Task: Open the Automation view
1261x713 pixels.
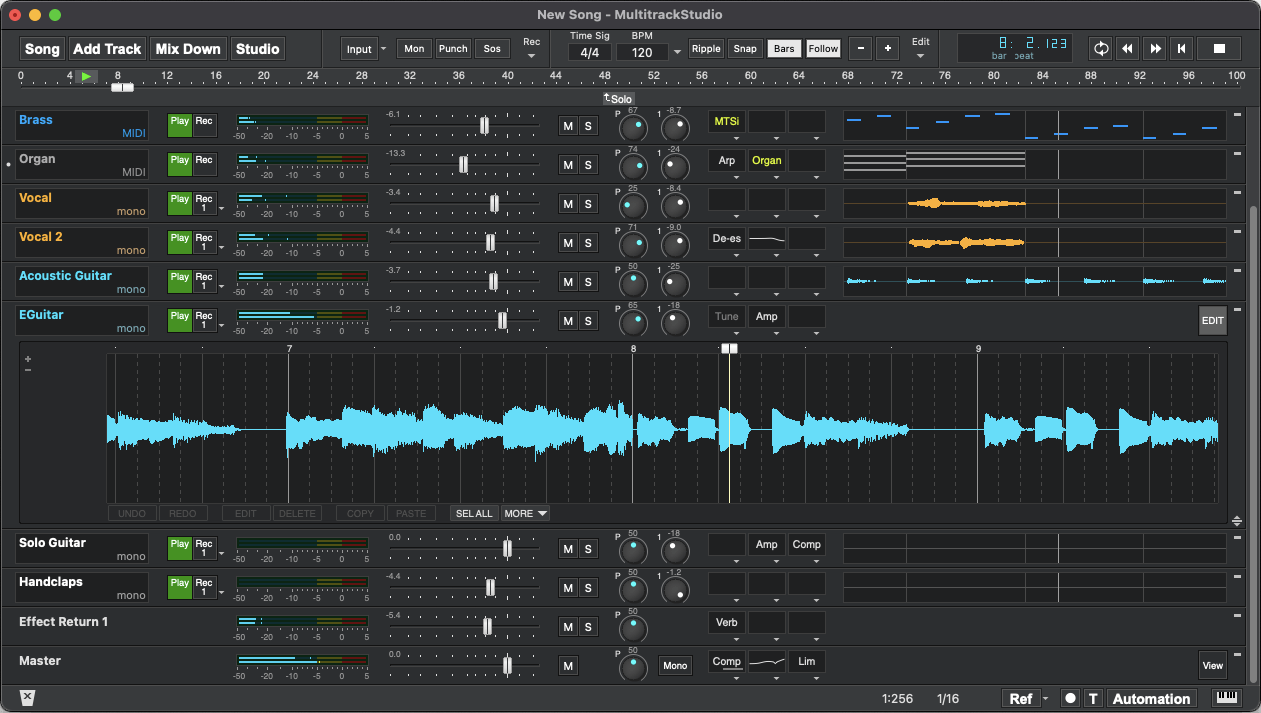Action: click(x=1151, y=698)
